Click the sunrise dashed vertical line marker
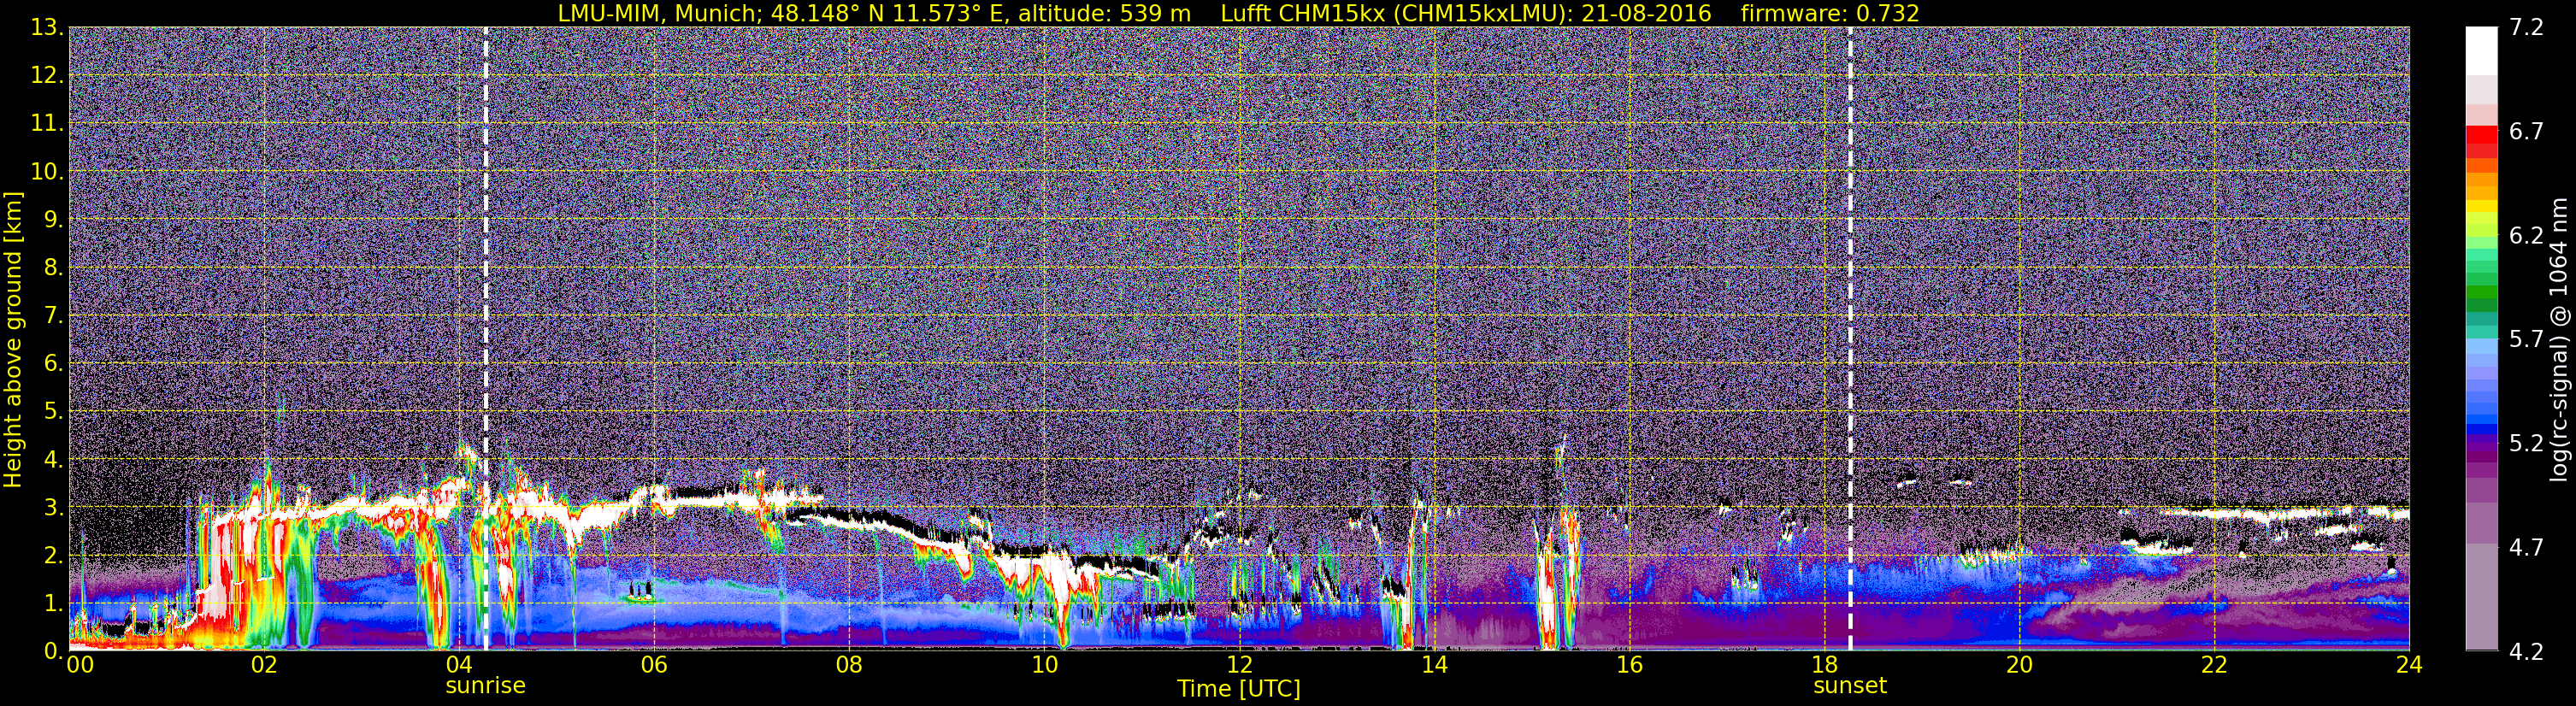Image resolution: width=2576 pixels, height=706 pixels. 486,338
